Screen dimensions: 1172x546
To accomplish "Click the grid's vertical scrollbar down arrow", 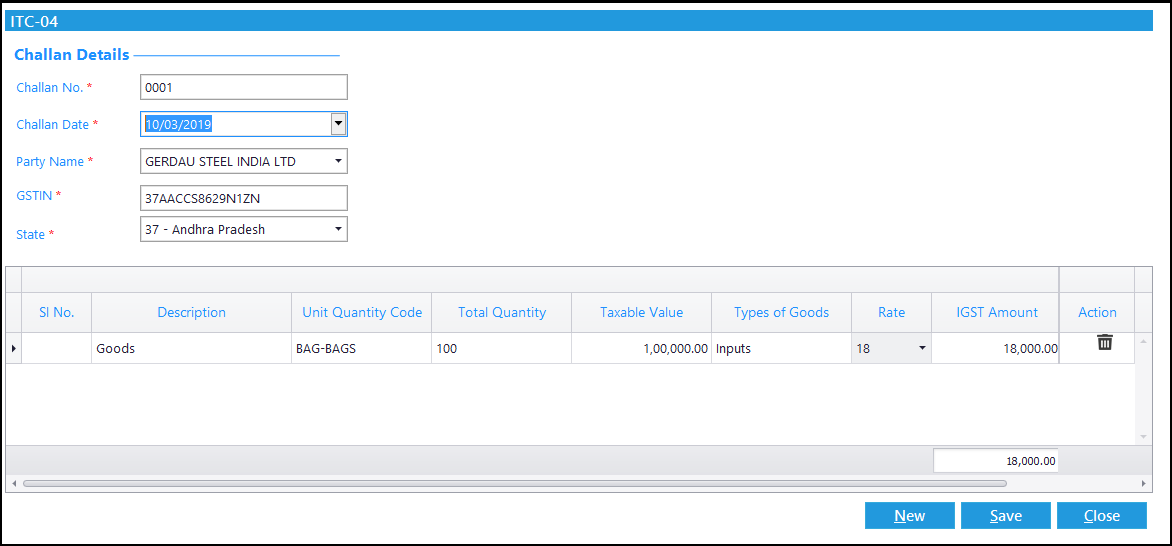I will point(1143,437).
